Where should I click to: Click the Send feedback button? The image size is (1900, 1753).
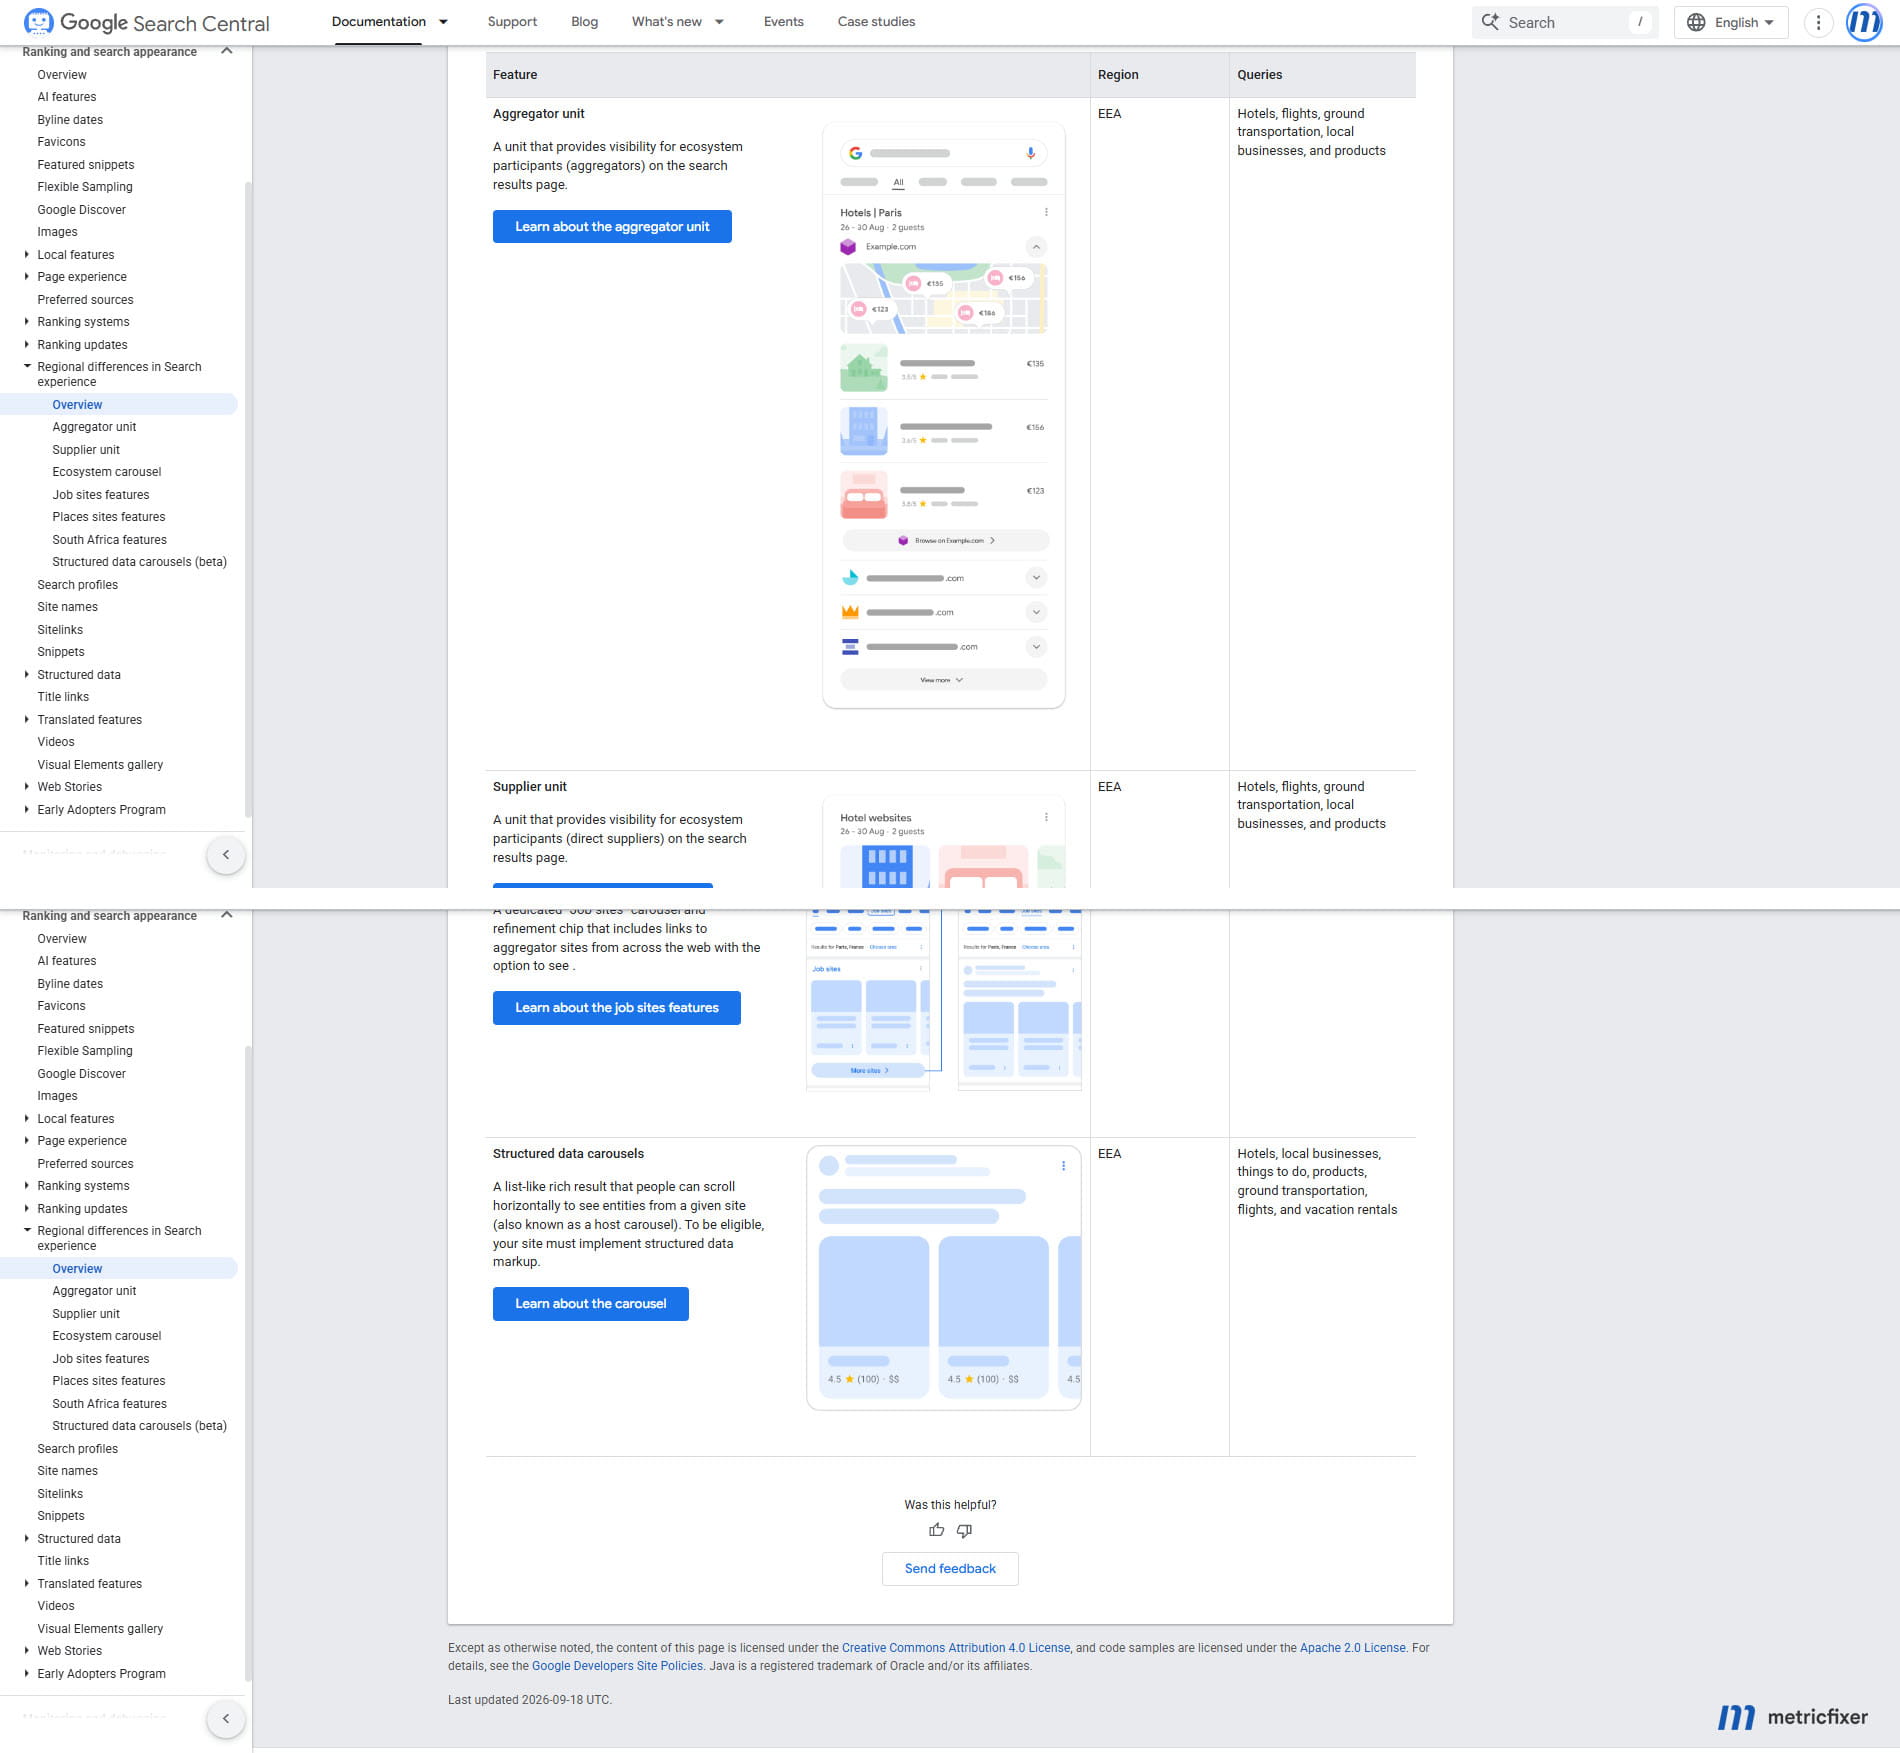coord(950,1568)
